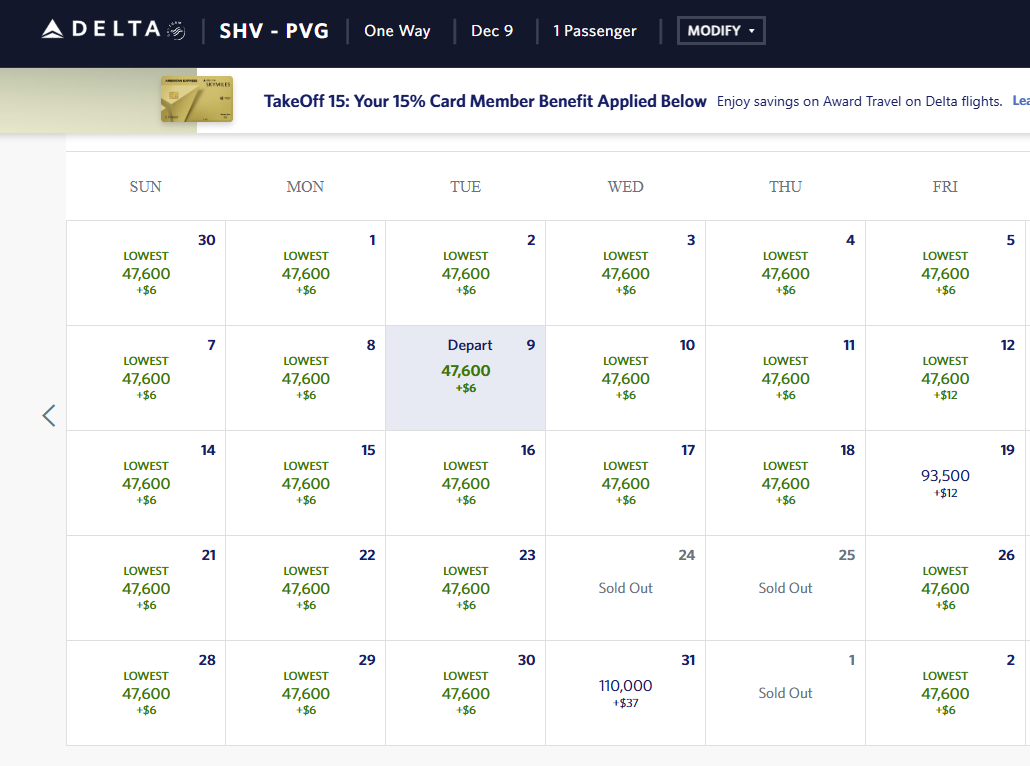Click the Delta logo in header

pyautogui.click(x=113, y=30)
